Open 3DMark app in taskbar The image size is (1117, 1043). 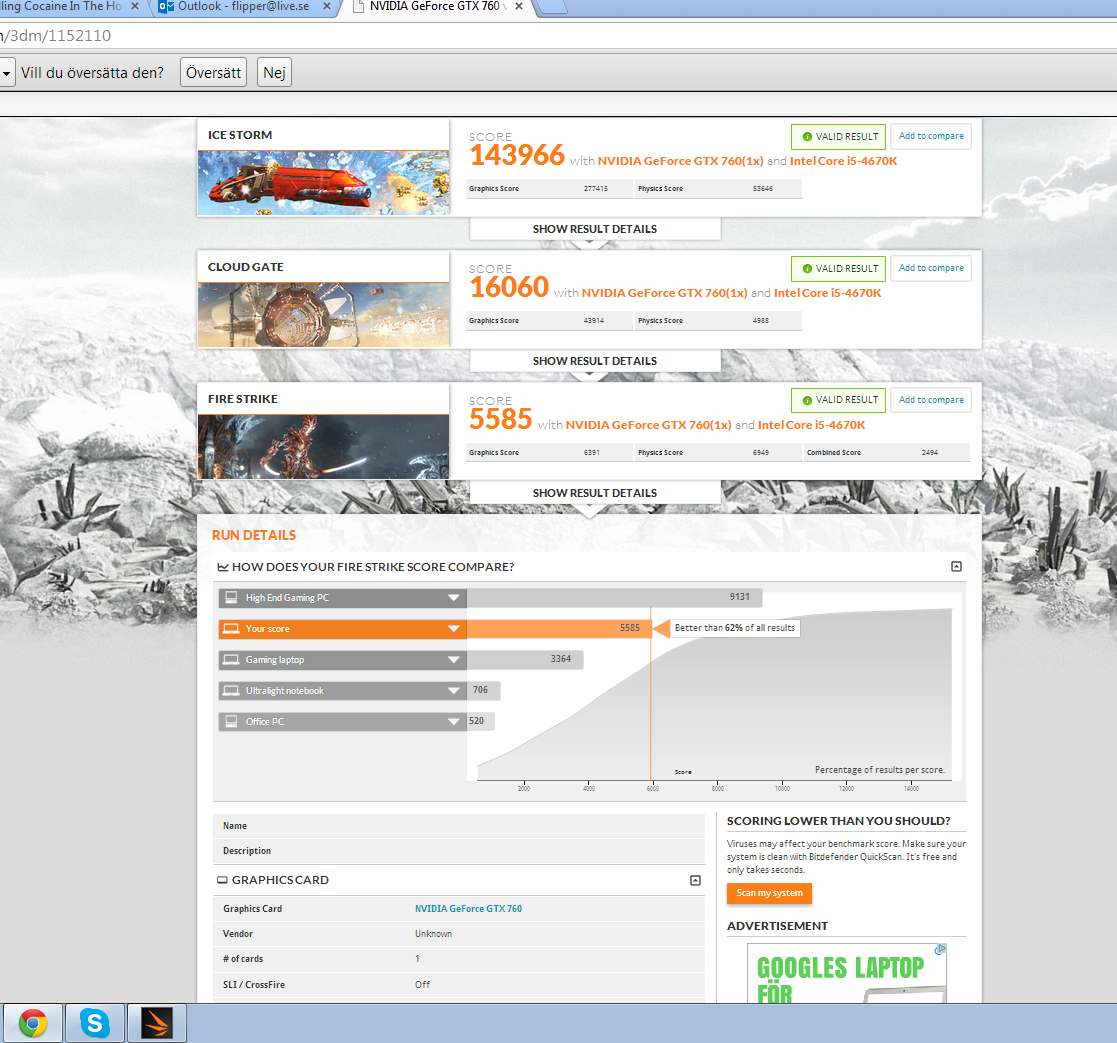(x=157, y=1023)
